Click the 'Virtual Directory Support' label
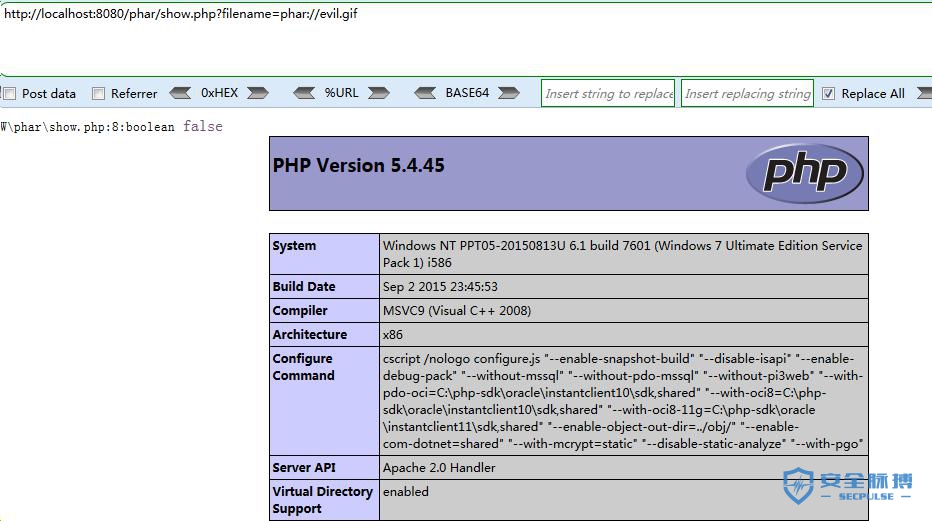 (323, 500)
